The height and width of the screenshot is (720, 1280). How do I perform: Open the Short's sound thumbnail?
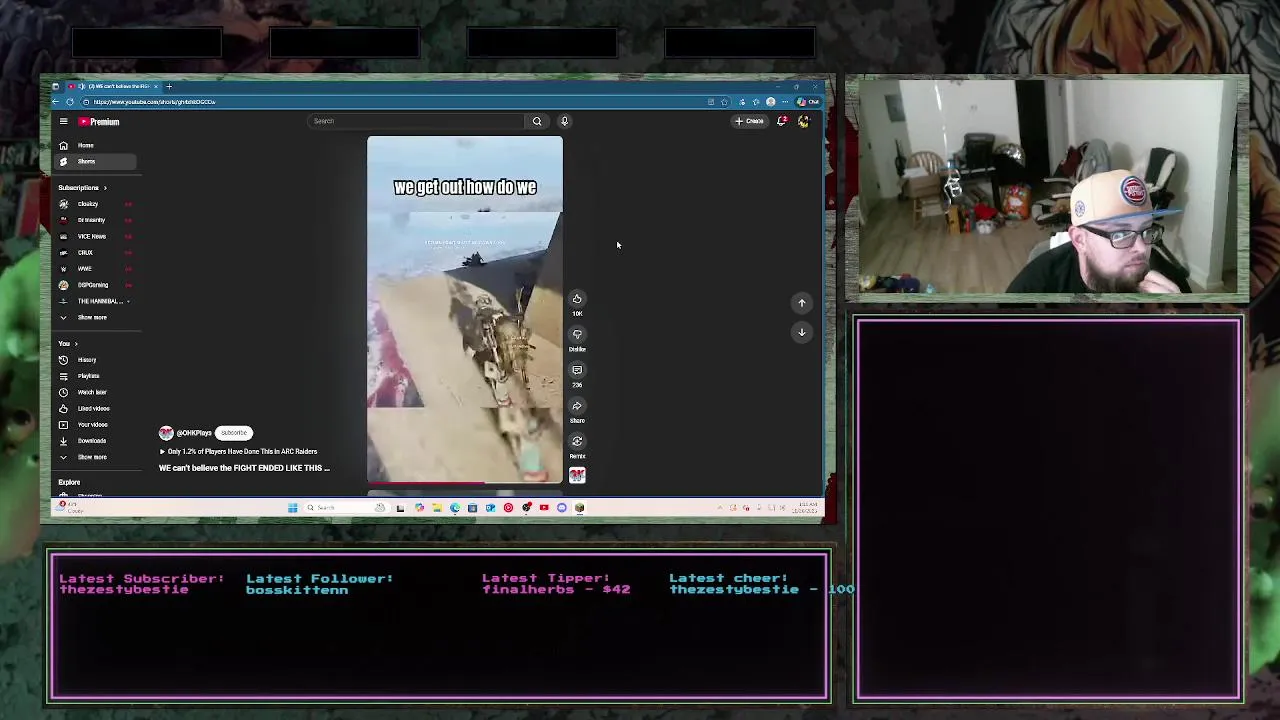[x=577, y=475]
